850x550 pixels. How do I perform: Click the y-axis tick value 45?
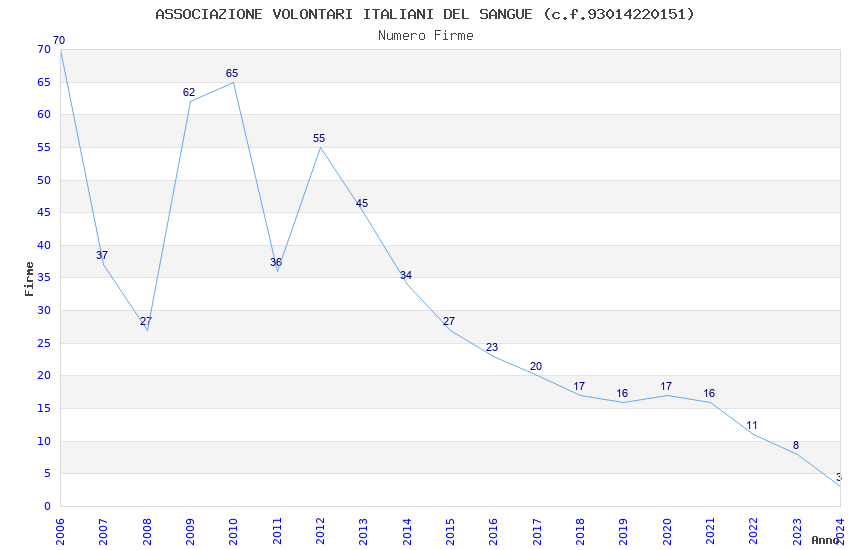pos(44,212)
